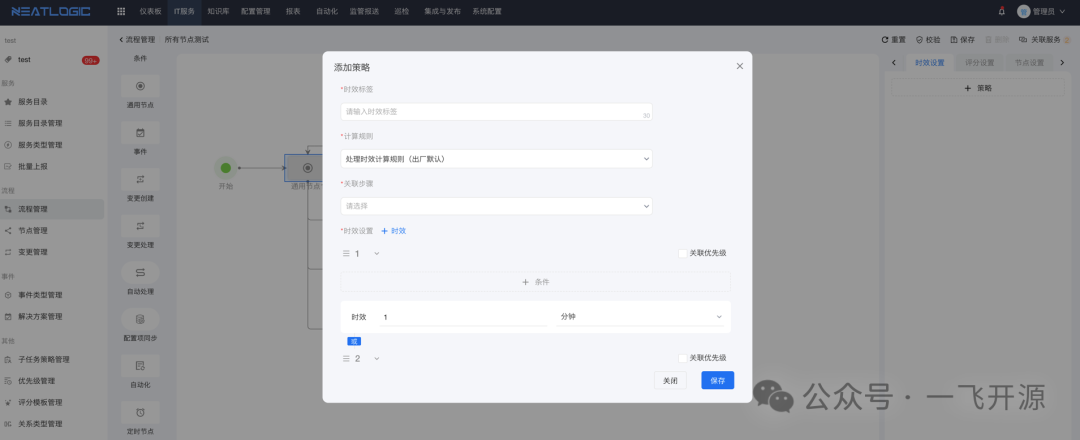
Task: Click the blue 或 operator tag
Action: 354,341
